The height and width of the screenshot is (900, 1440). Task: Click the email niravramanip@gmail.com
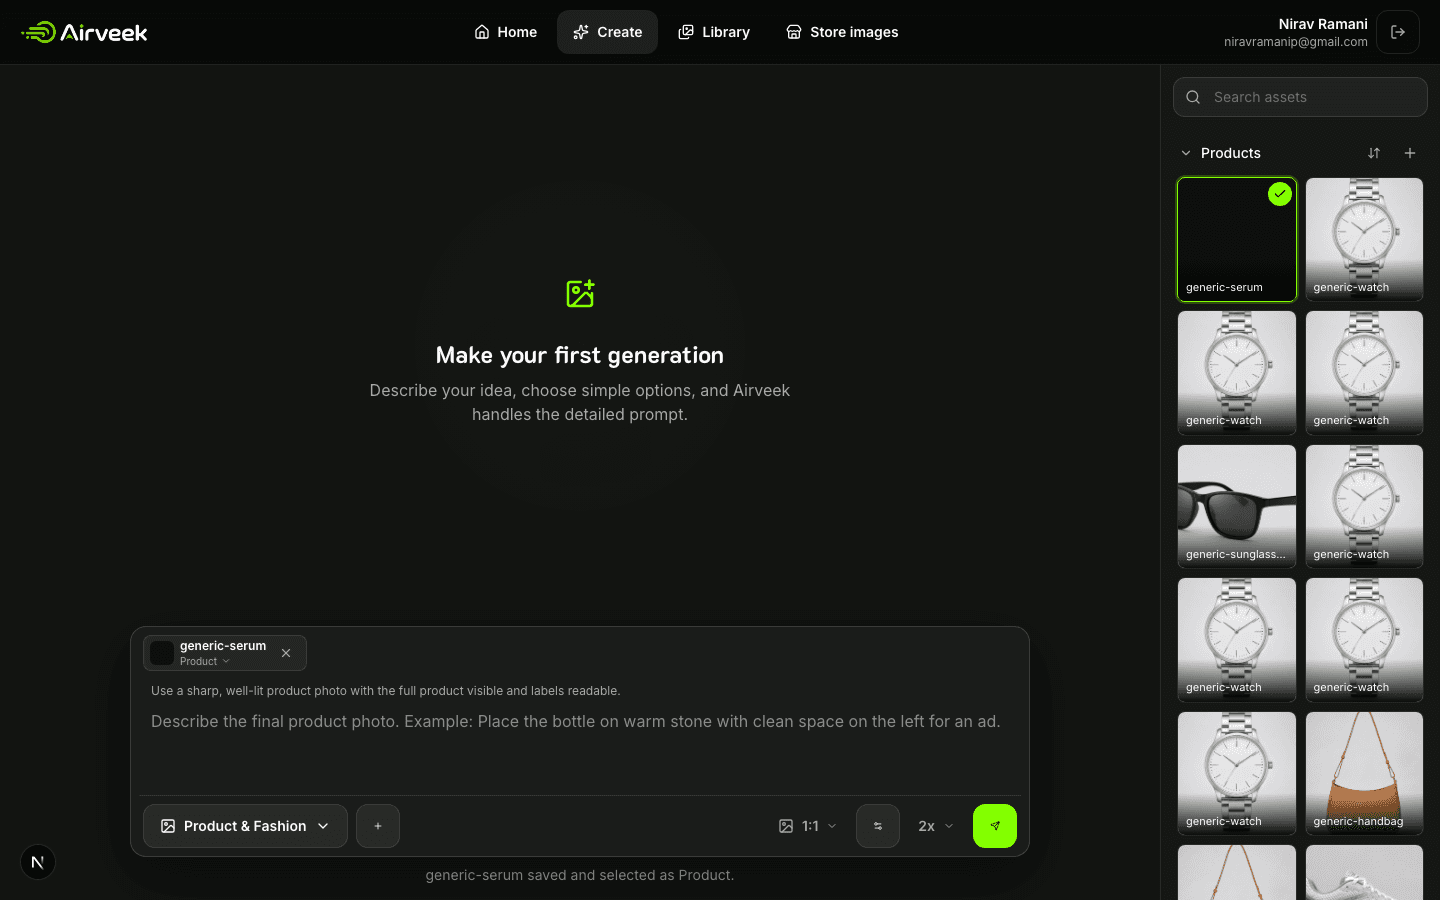(x=1296, y=42)
